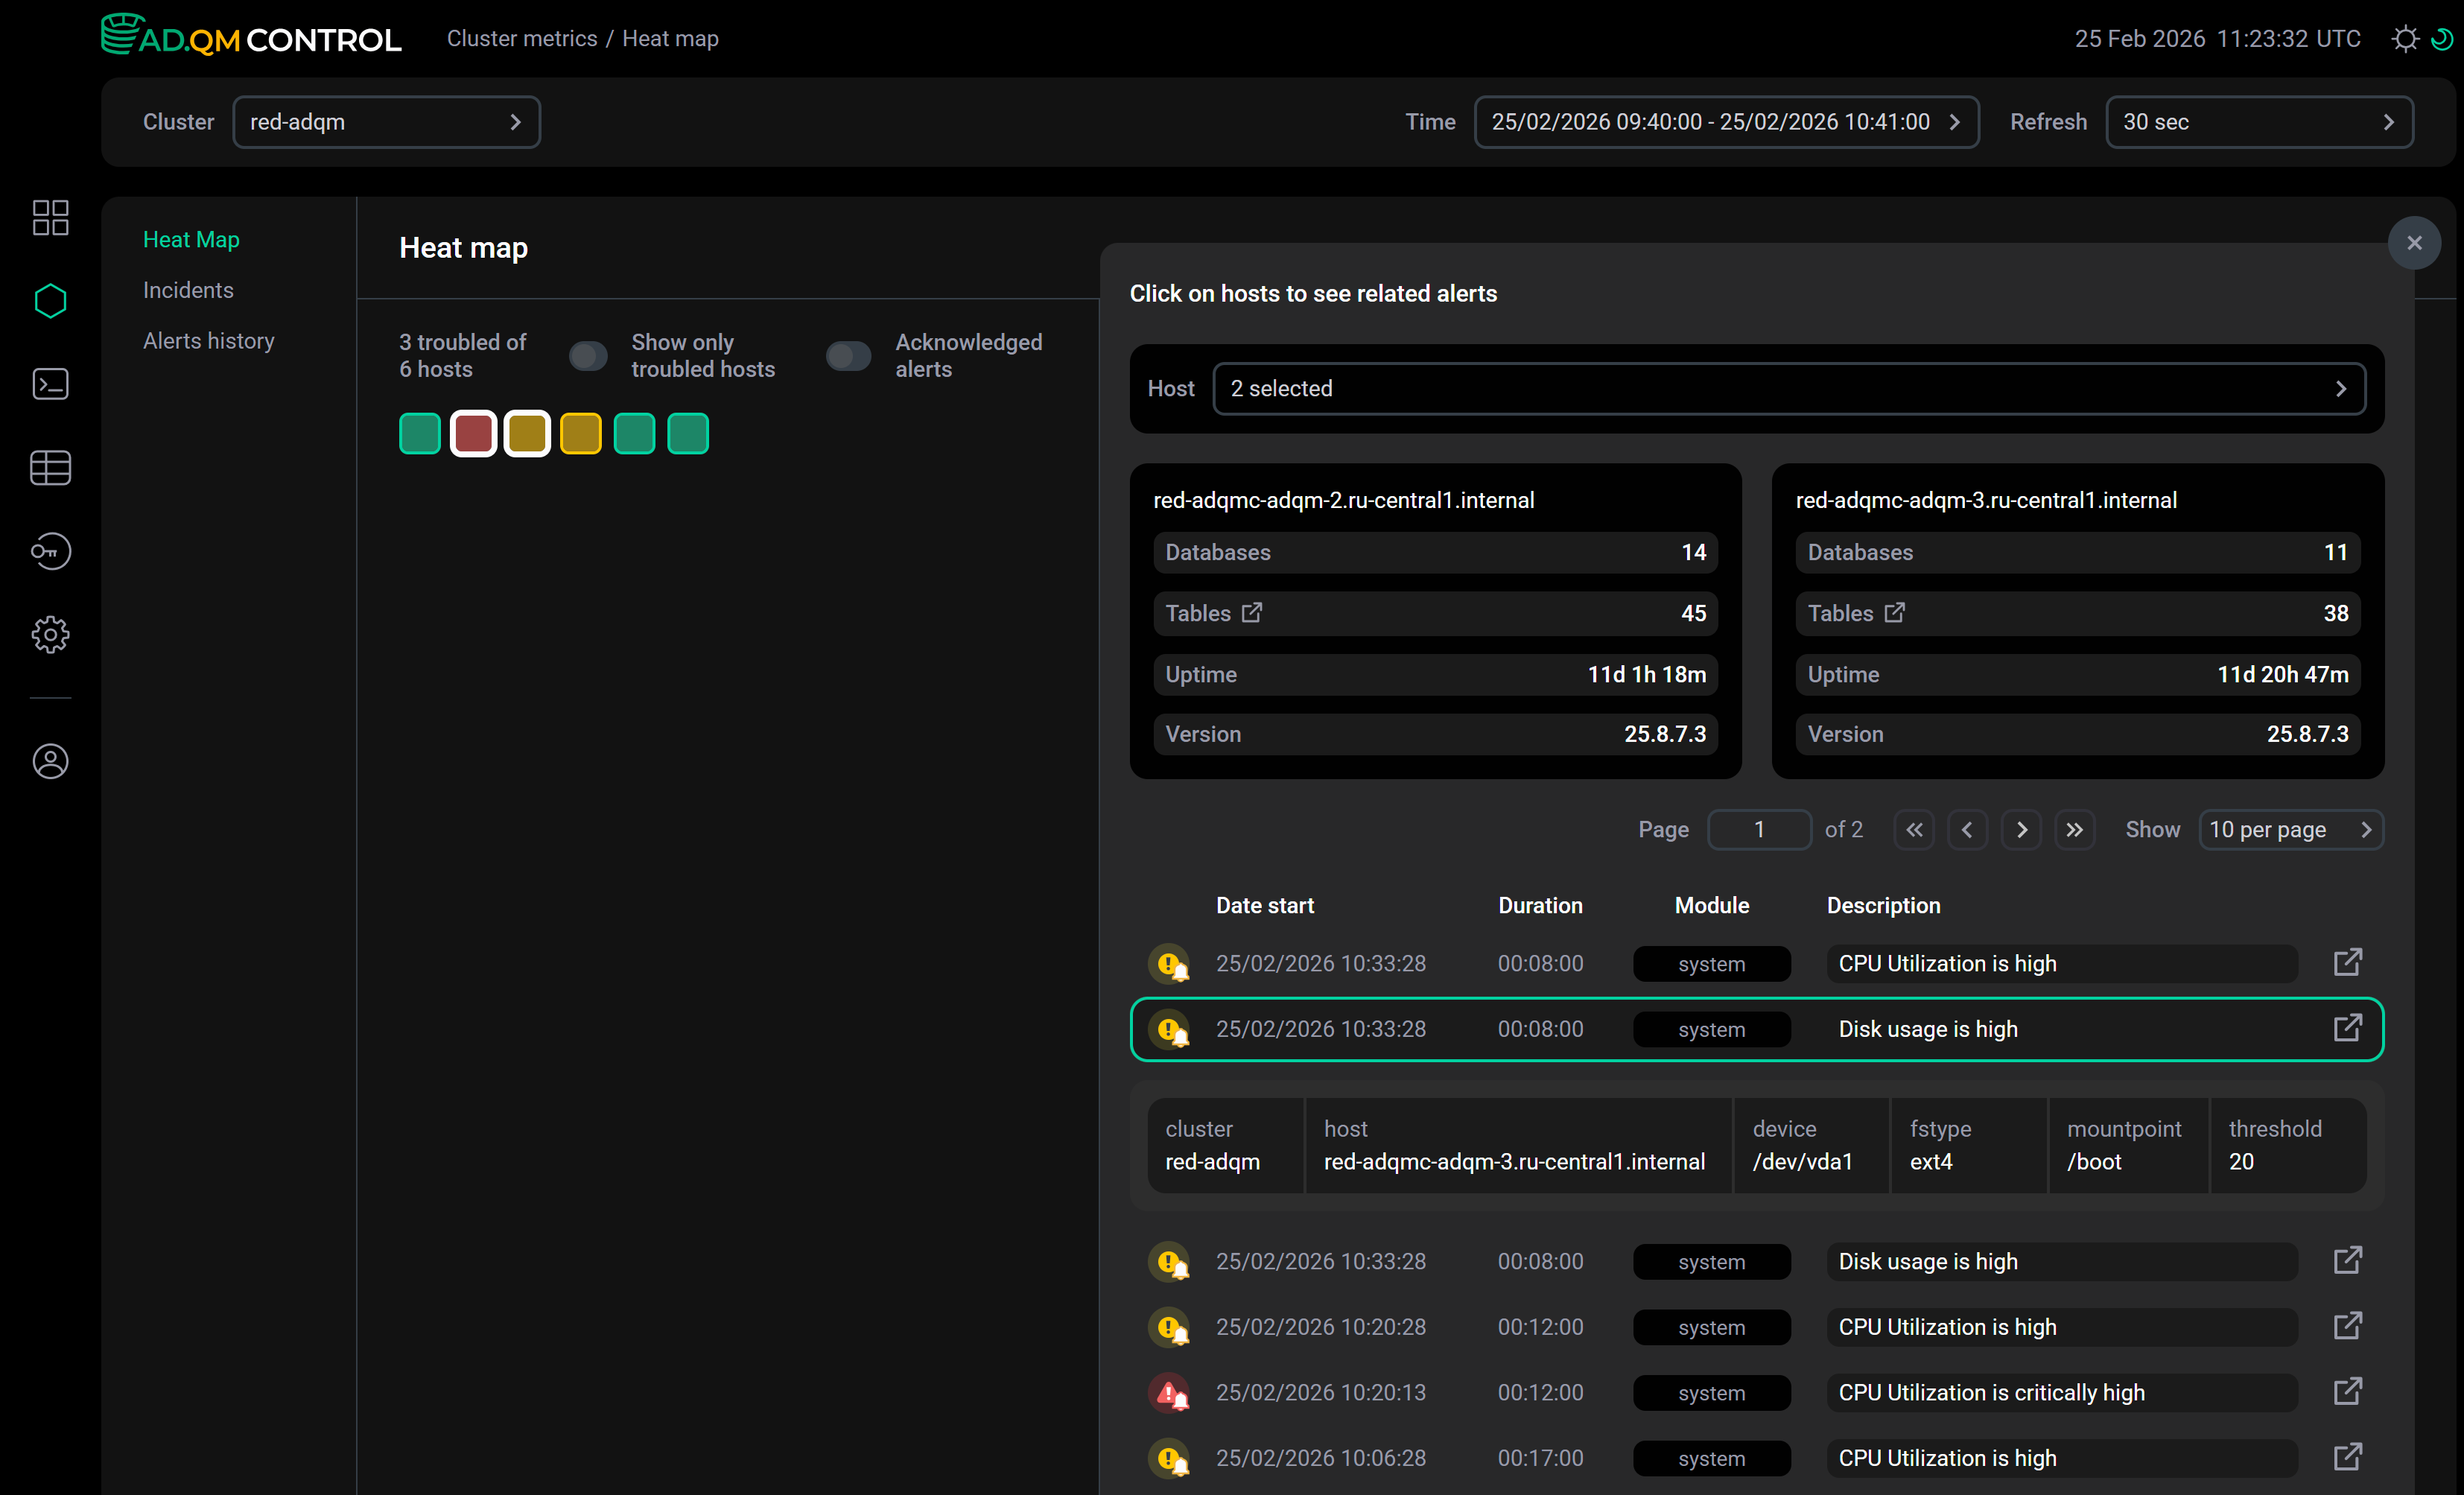
Task: Sort by Duration column header
Action: click(x=1540, y=906)
